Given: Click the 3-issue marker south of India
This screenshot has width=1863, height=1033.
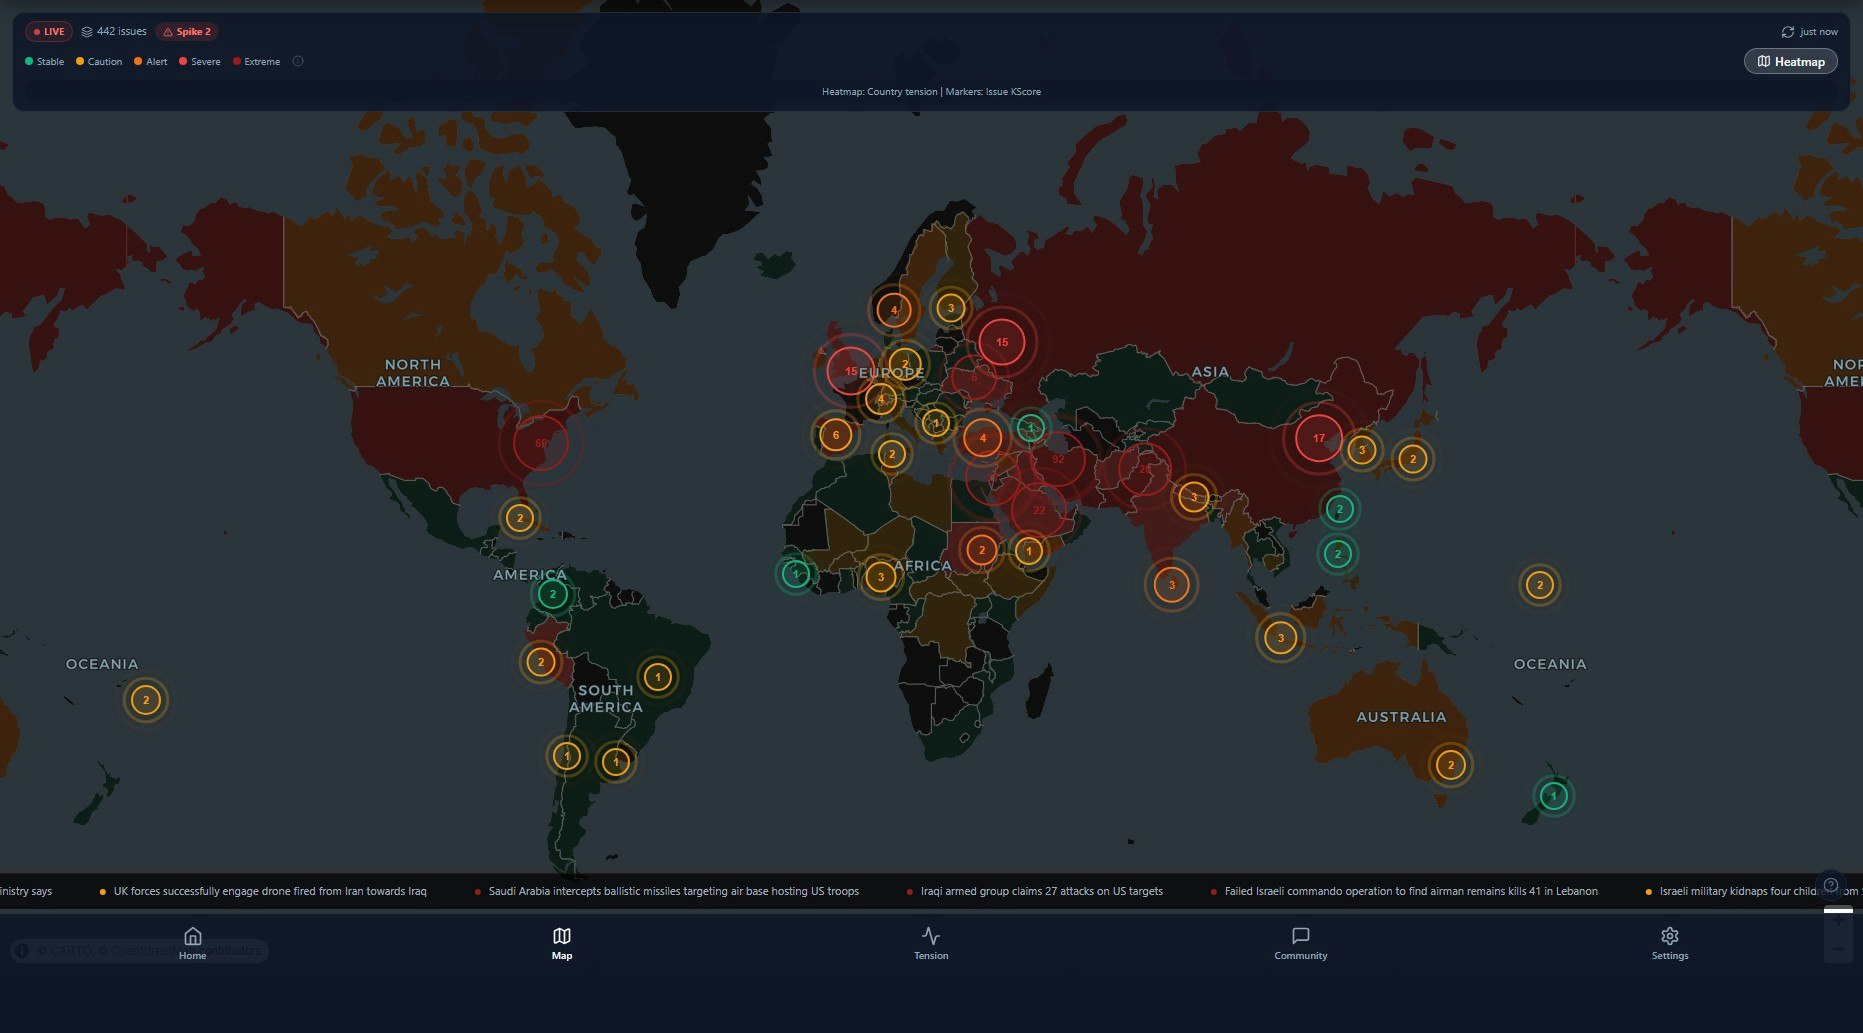Looking at the screenshot, I should click(1172, 585).
